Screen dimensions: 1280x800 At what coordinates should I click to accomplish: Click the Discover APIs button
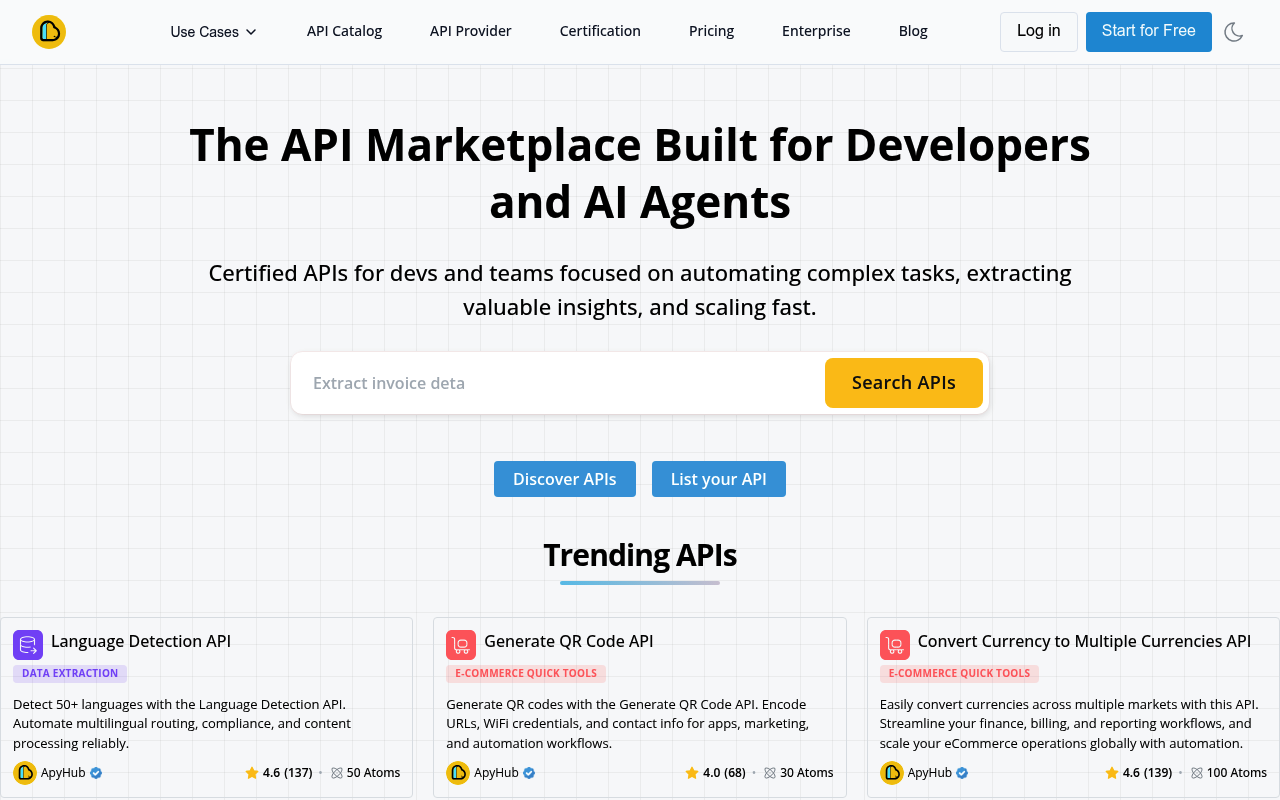[565, 479]
